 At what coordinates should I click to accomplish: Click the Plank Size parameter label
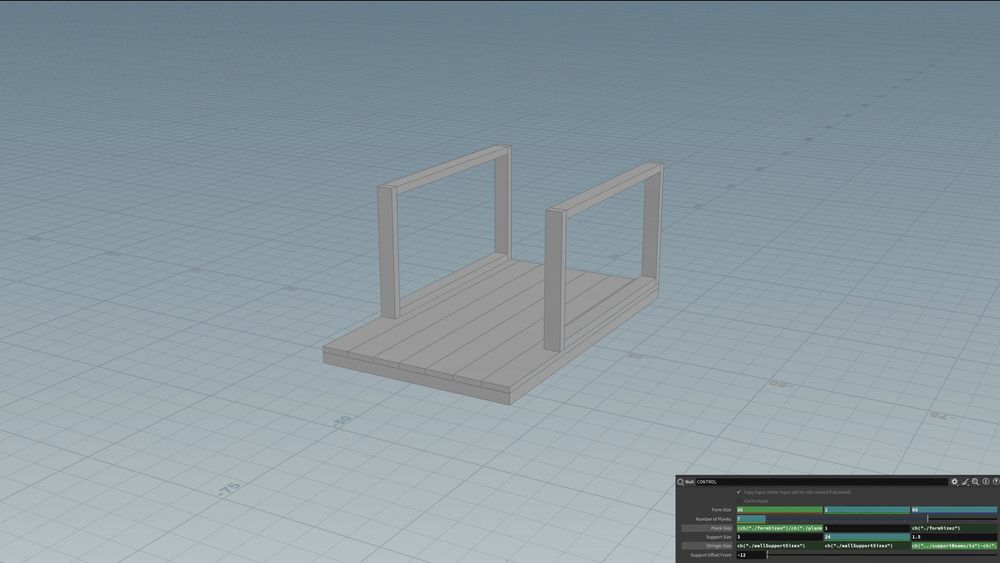721,528
